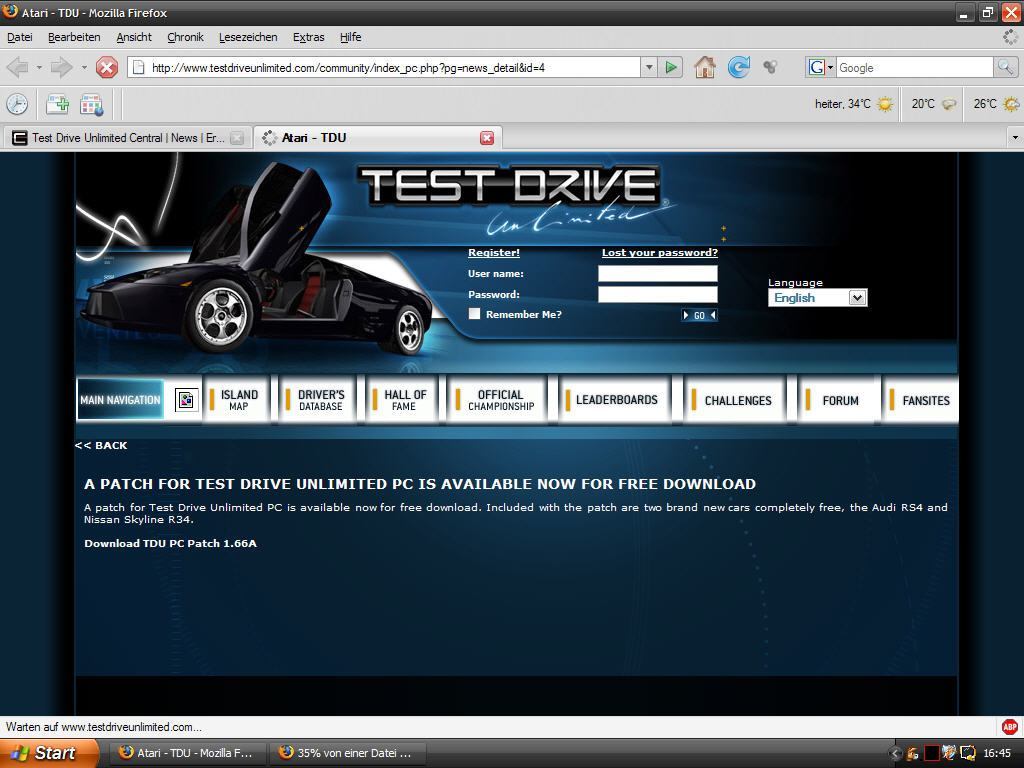Click the 20°C cloudy forecast icon
The image size is (1024, 768).
click(949, 104)
